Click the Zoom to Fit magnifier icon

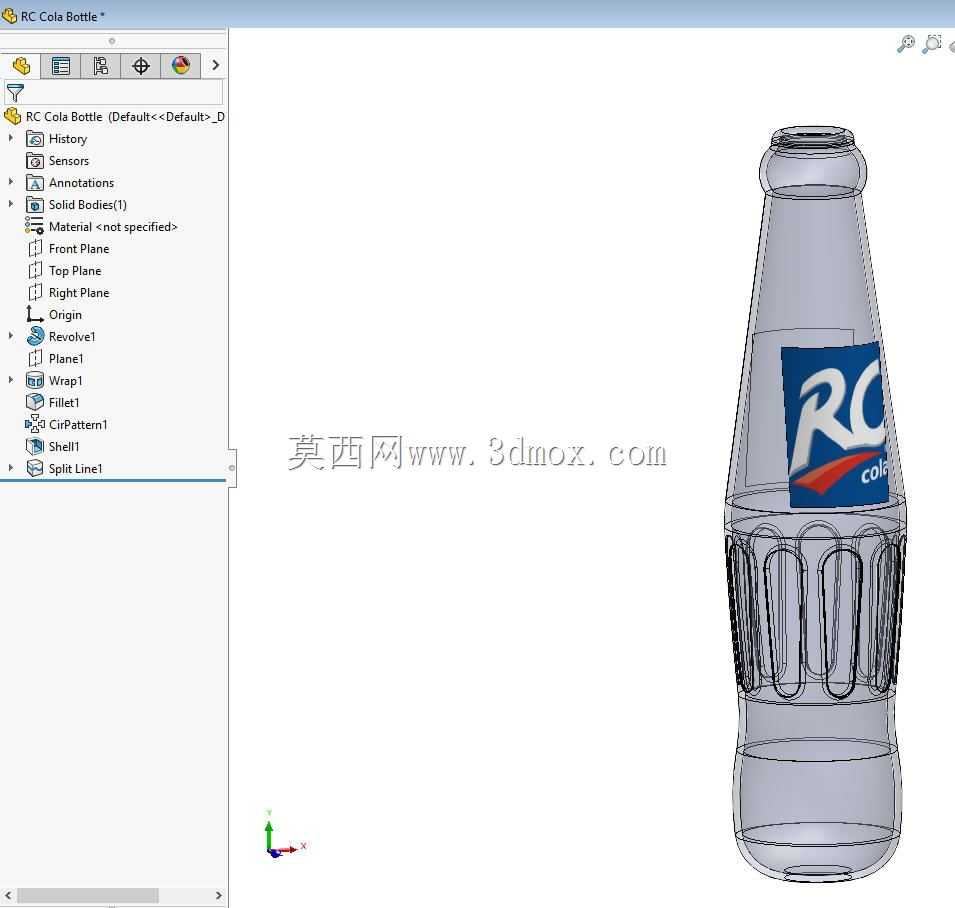pyautogui.click(x=906, y=44)
